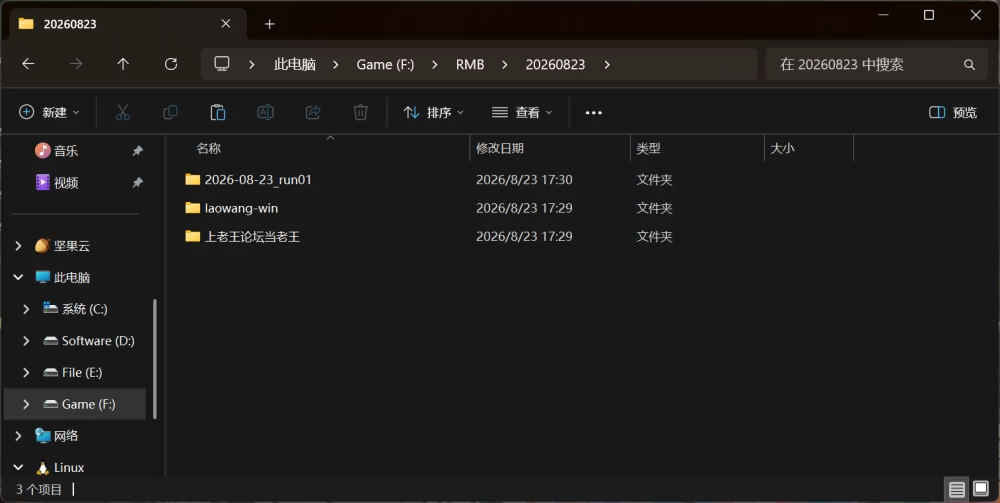Image resolution: width=1000 pixels, height=503 pixels.
Task: Open the 排序 sort dropdown
Action: (x=433, y=113)
